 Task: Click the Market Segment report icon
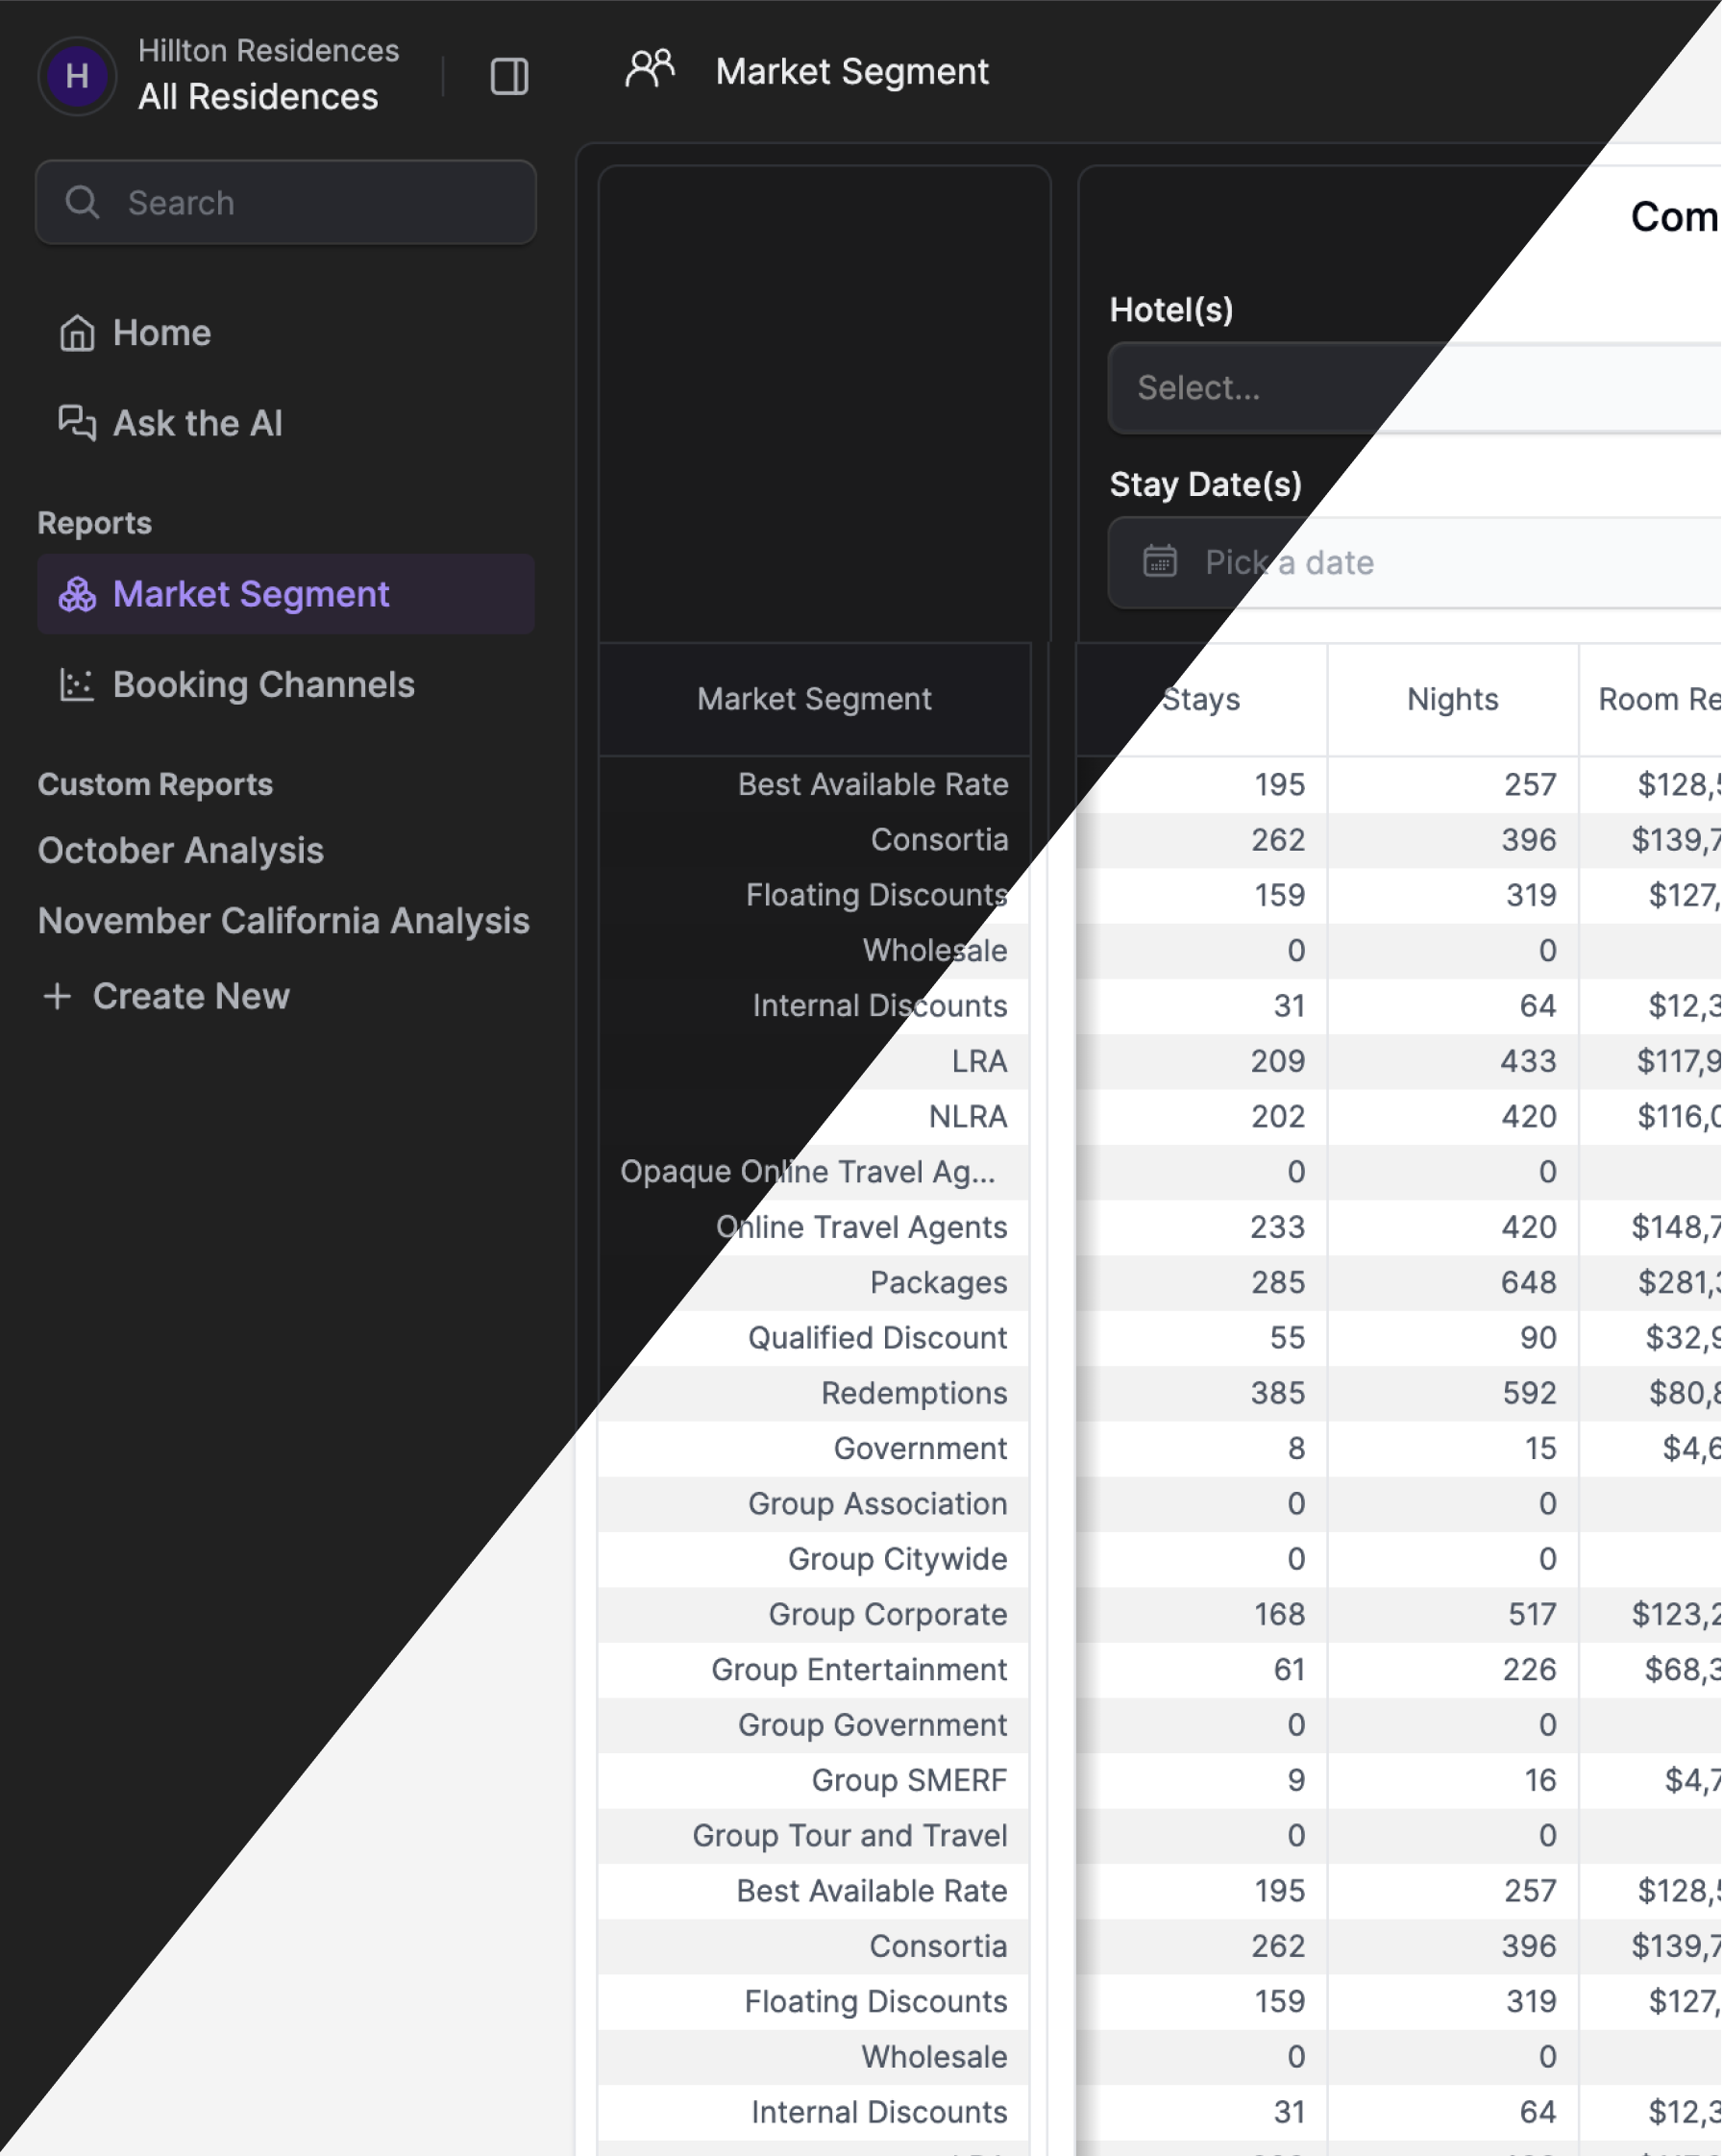(x=77, y=594)
